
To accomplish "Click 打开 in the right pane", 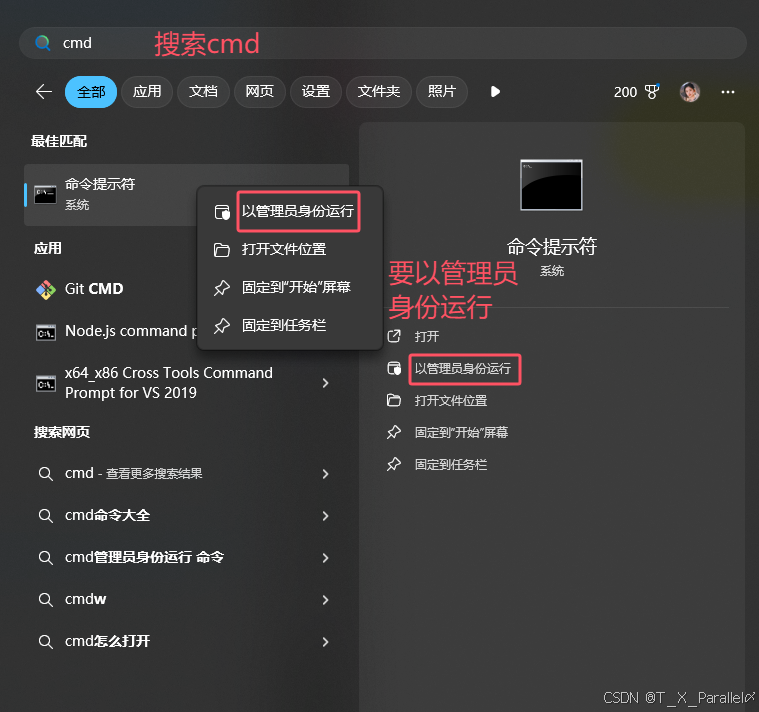I will [x=426, y=336].
